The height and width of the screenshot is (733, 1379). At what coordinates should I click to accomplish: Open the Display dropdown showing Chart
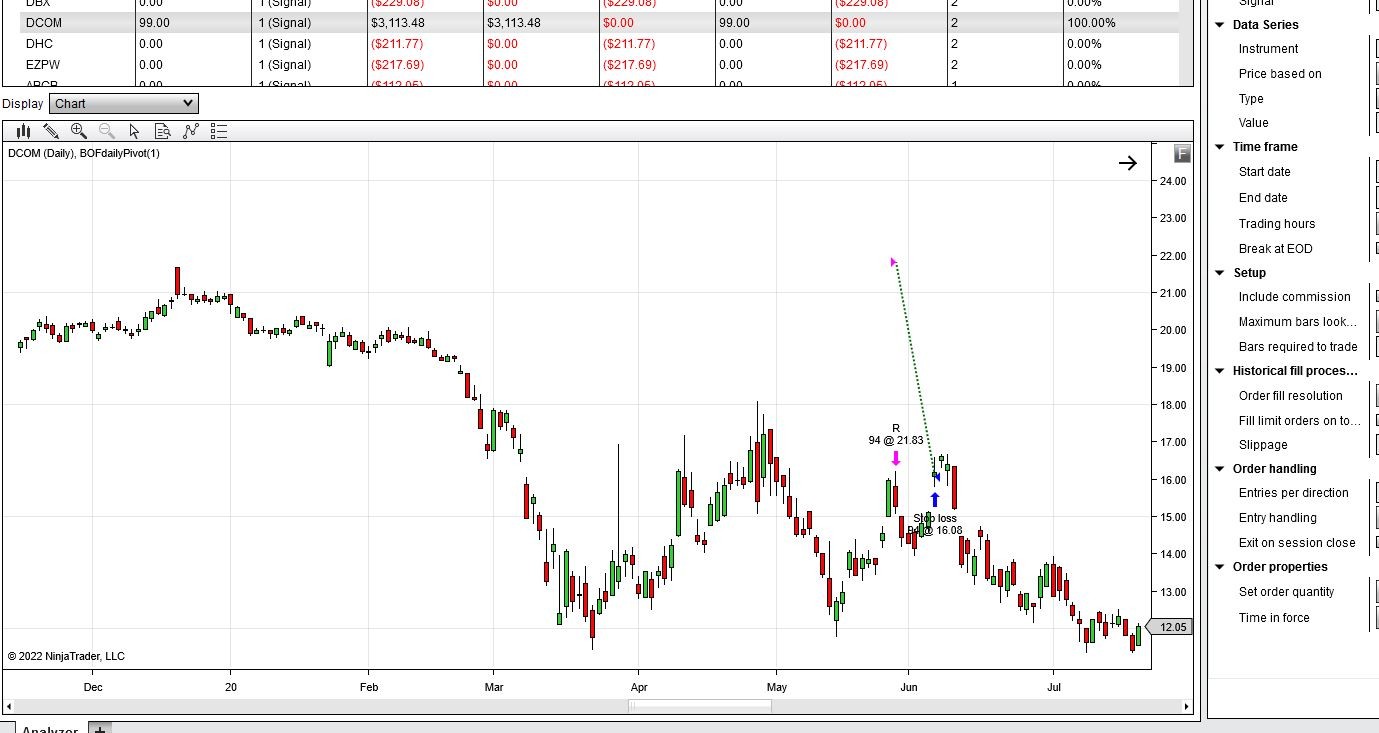coord(124,104)
